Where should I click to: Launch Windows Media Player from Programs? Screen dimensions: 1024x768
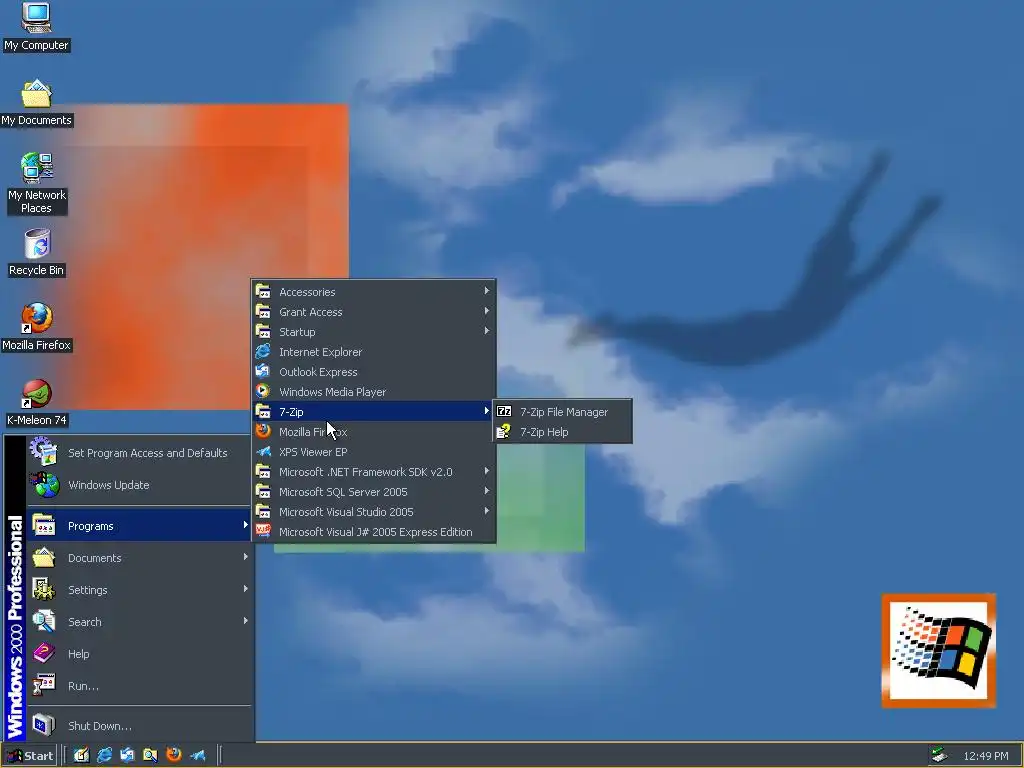[374, 392]
